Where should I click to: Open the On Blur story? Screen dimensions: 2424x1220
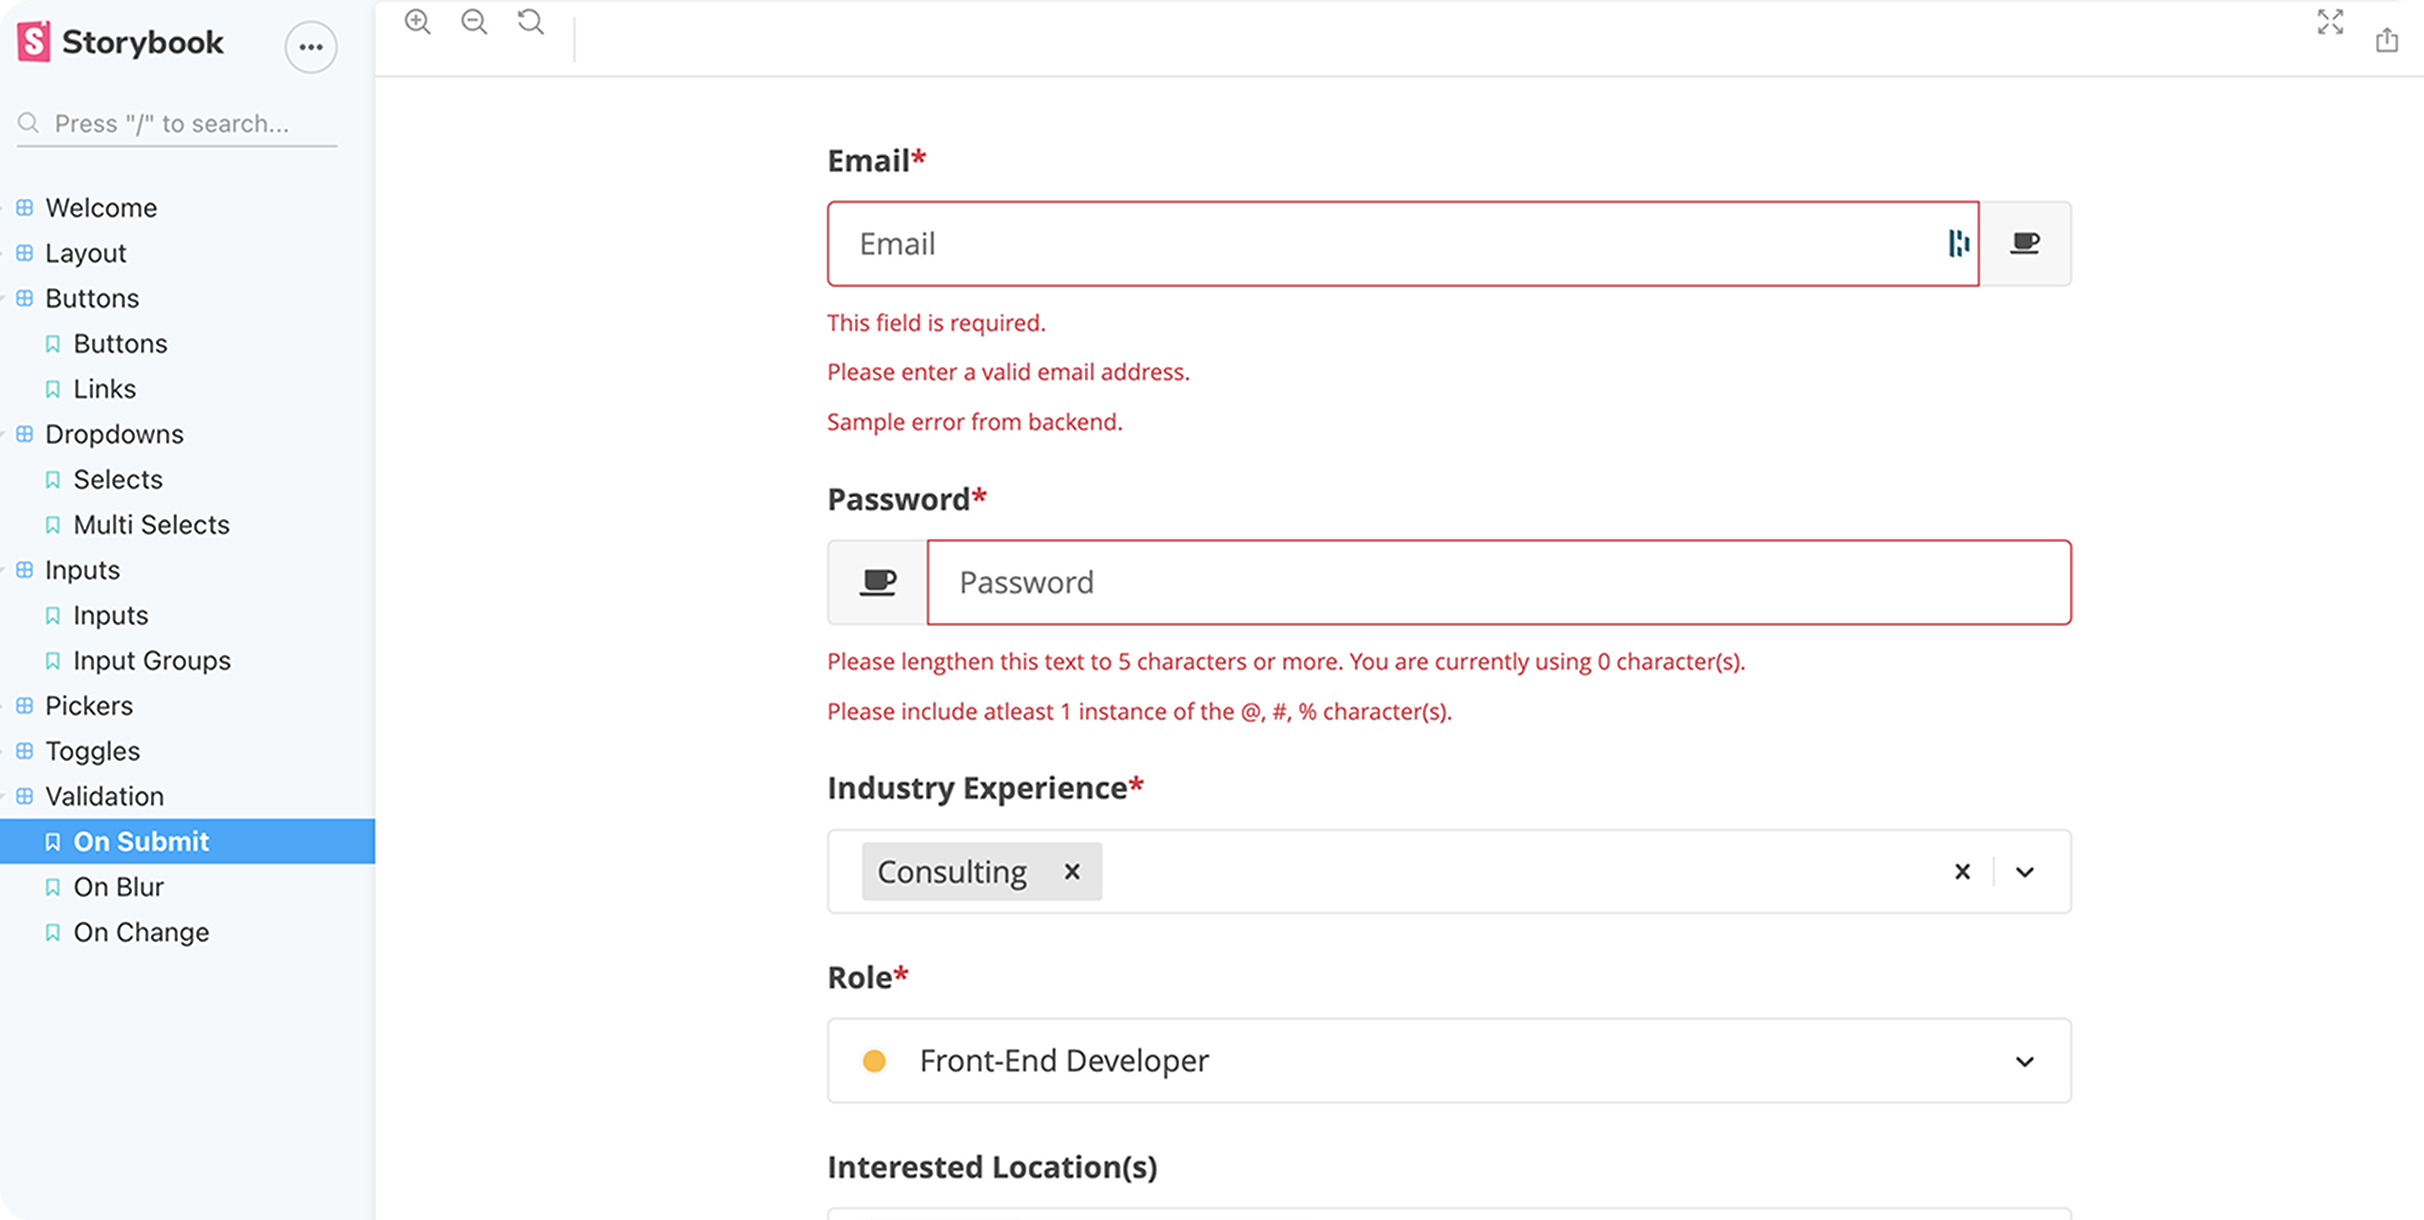click(118, 887)
